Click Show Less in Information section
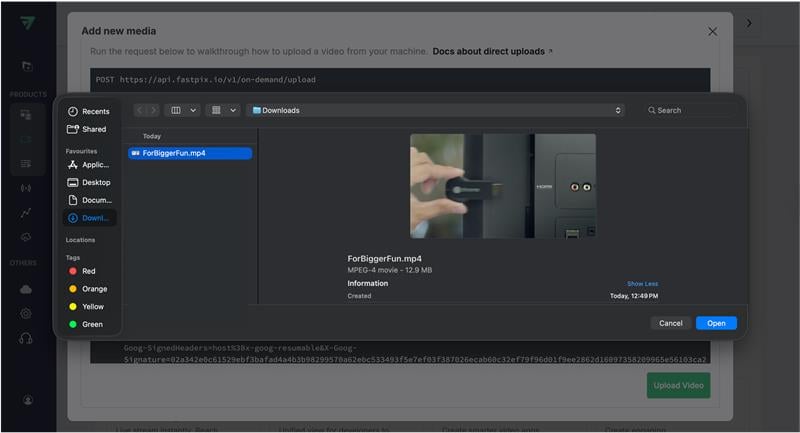Screen dimensions: 800x433 point(642,284)
